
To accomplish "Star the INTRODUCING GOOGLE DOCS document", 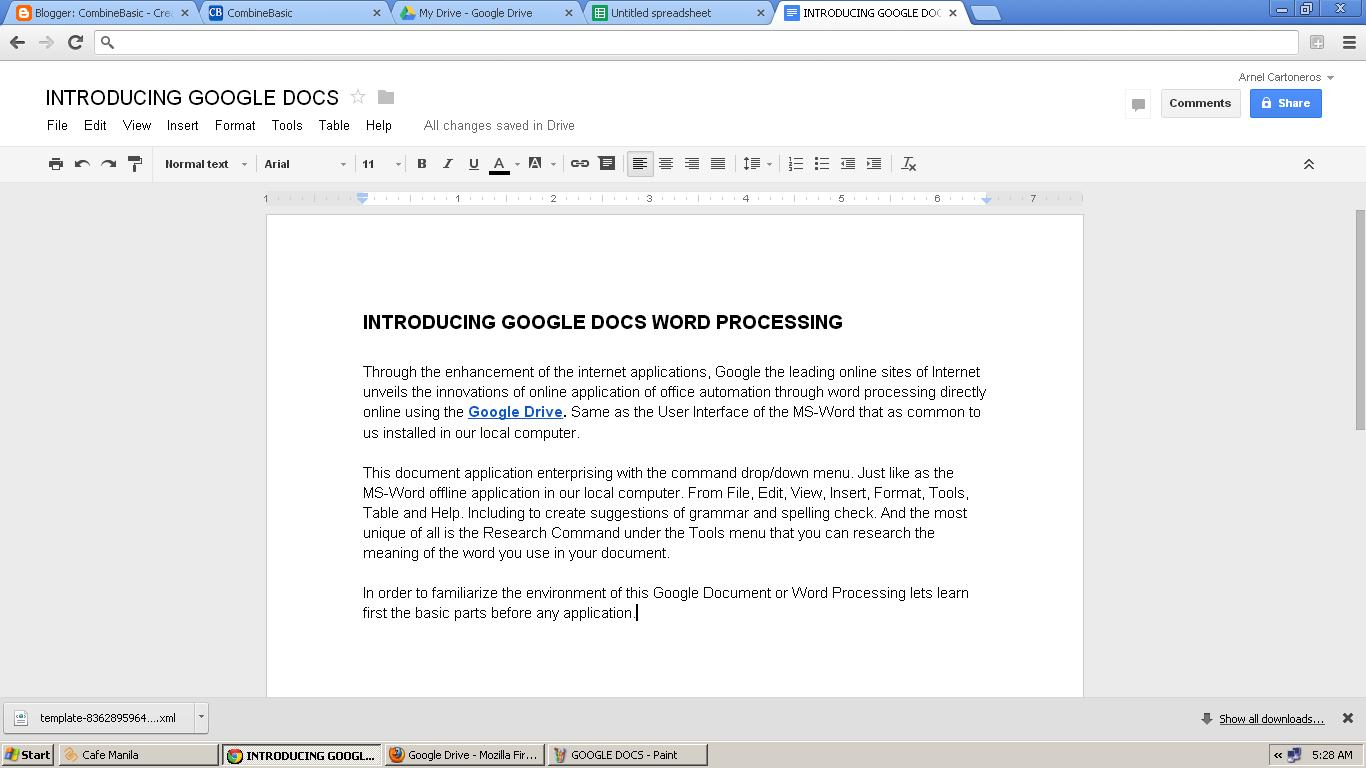I will 357,97.
